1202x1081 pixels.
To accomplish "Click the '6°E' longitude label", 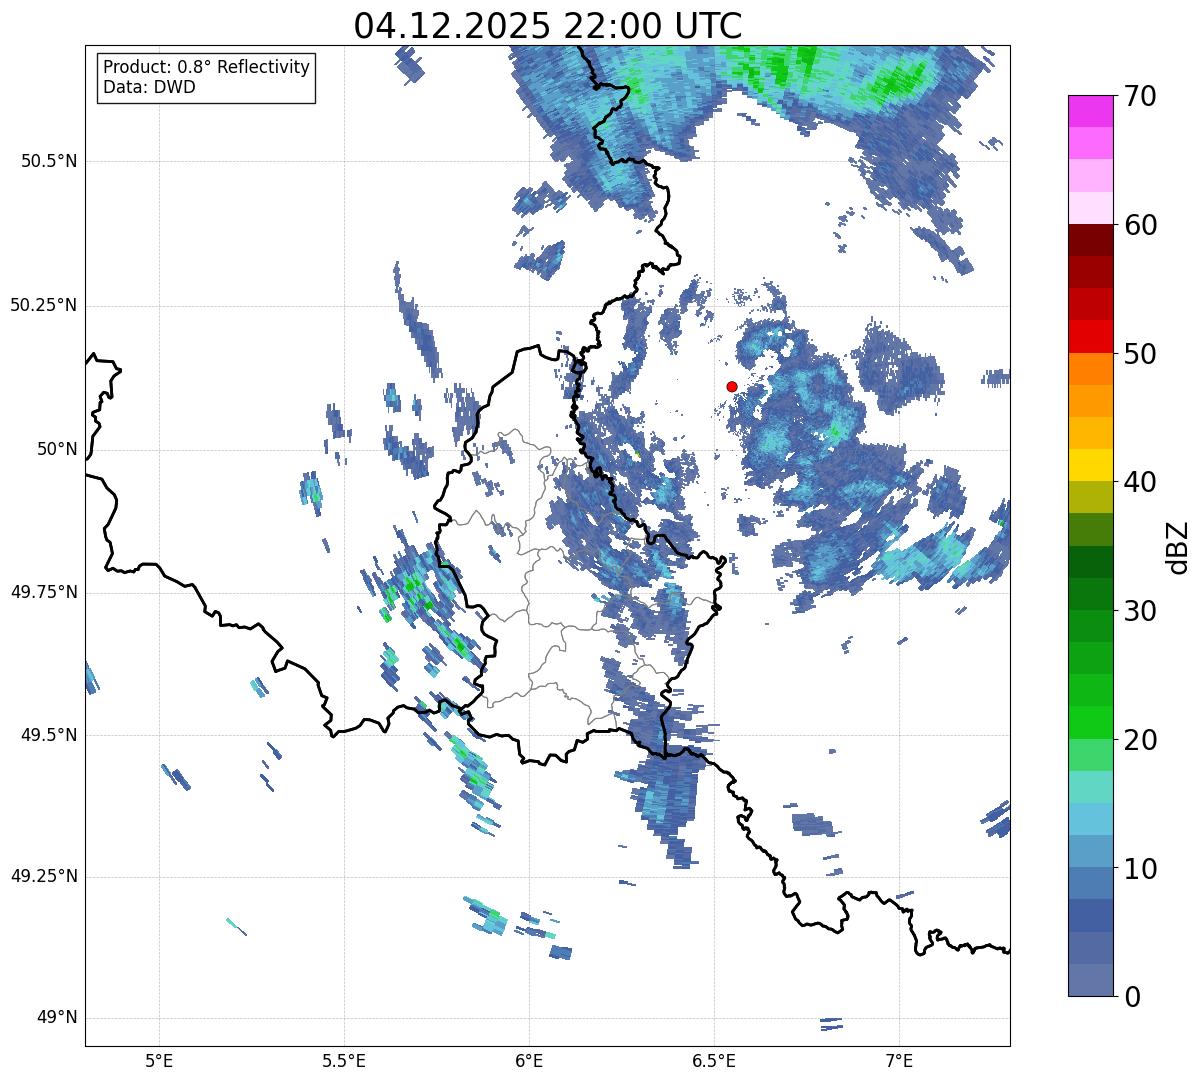I will 529,1060.
